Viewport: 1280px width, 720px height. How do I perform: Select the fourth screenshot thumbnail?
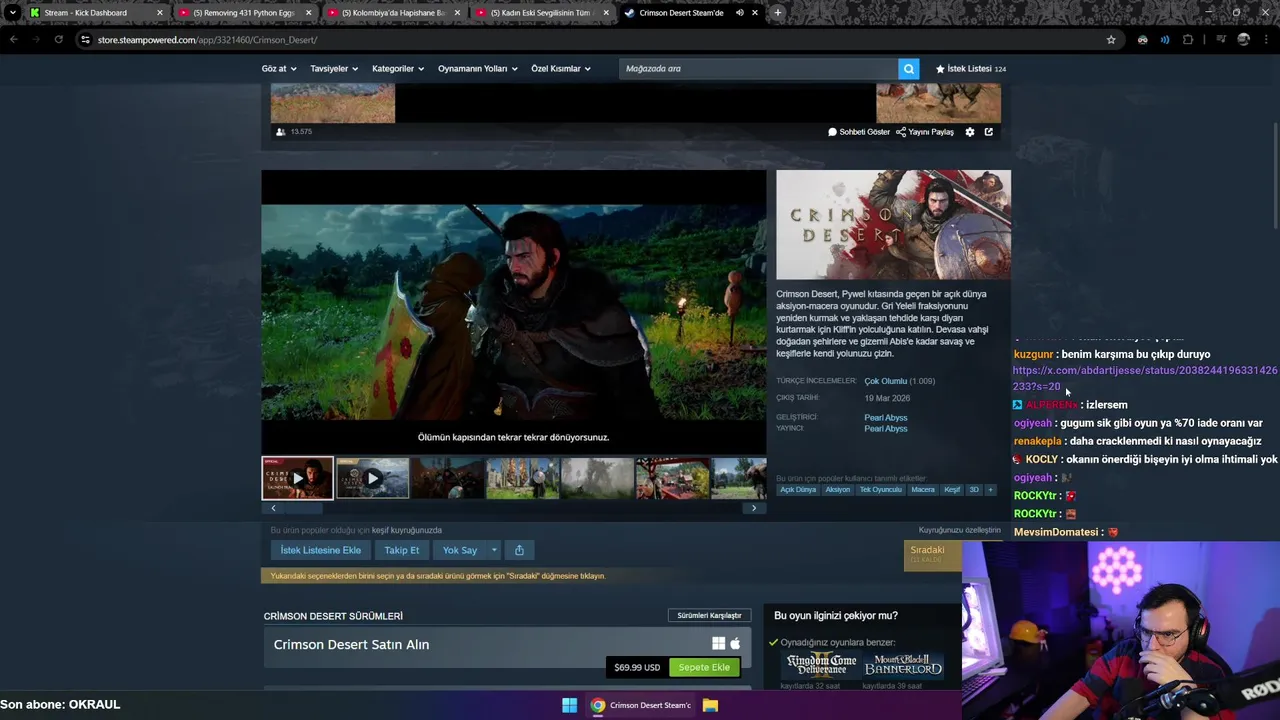point(522,478)
